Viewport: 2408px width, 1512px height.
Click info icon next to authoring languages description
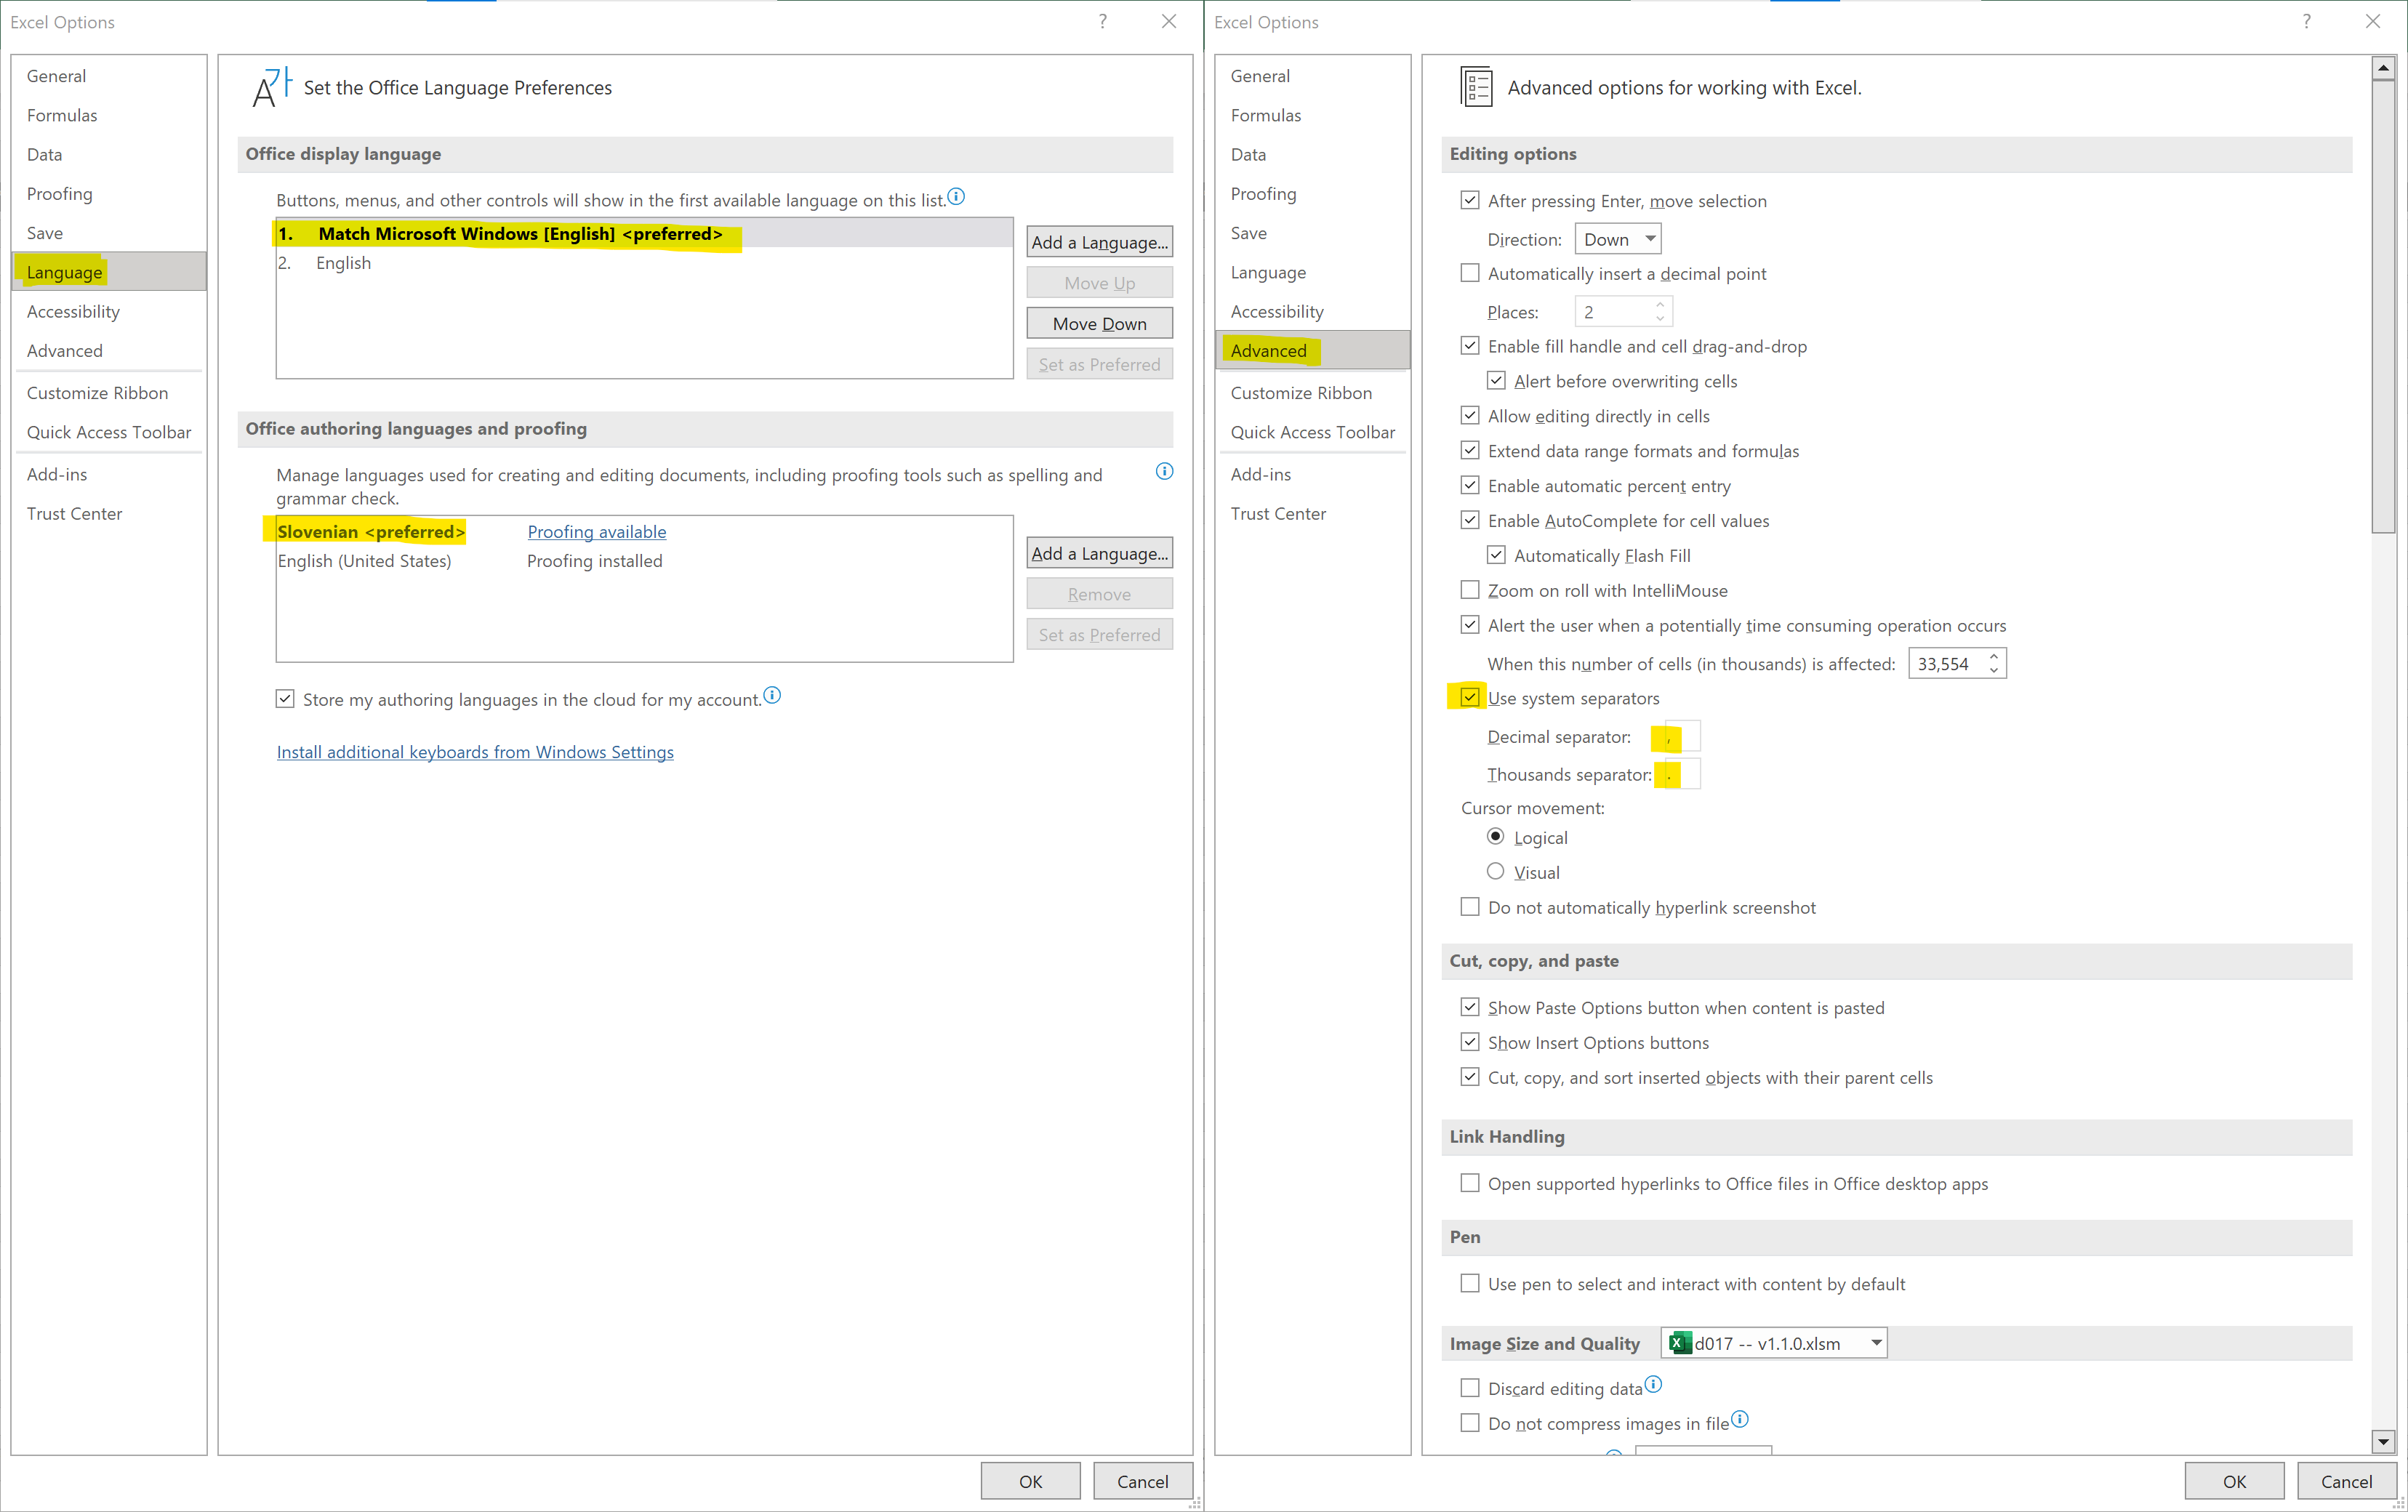[x=1164, y=472]
